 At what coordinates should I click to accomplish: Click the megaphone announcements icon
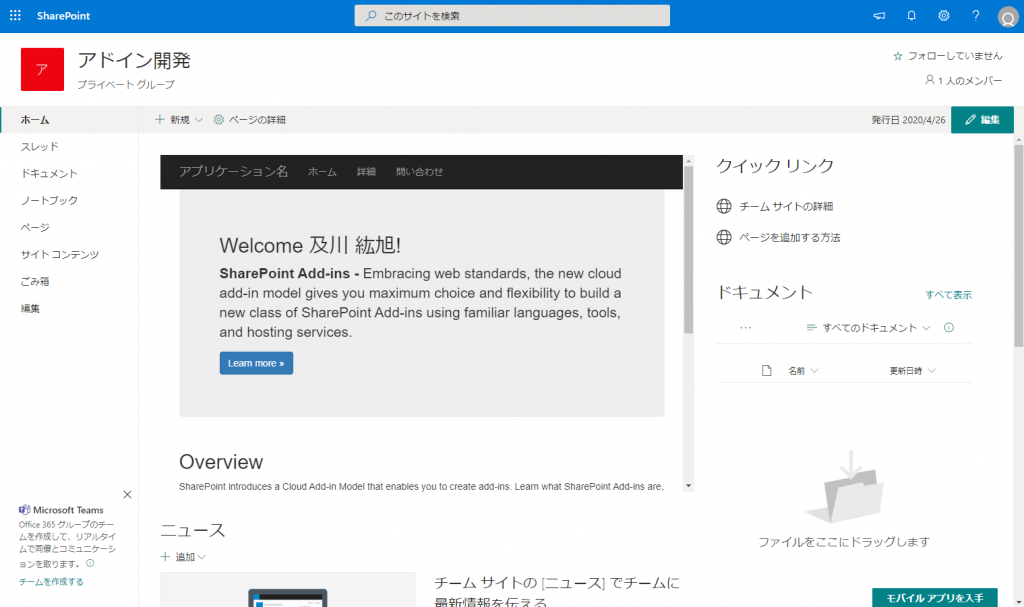pos(879,16)
